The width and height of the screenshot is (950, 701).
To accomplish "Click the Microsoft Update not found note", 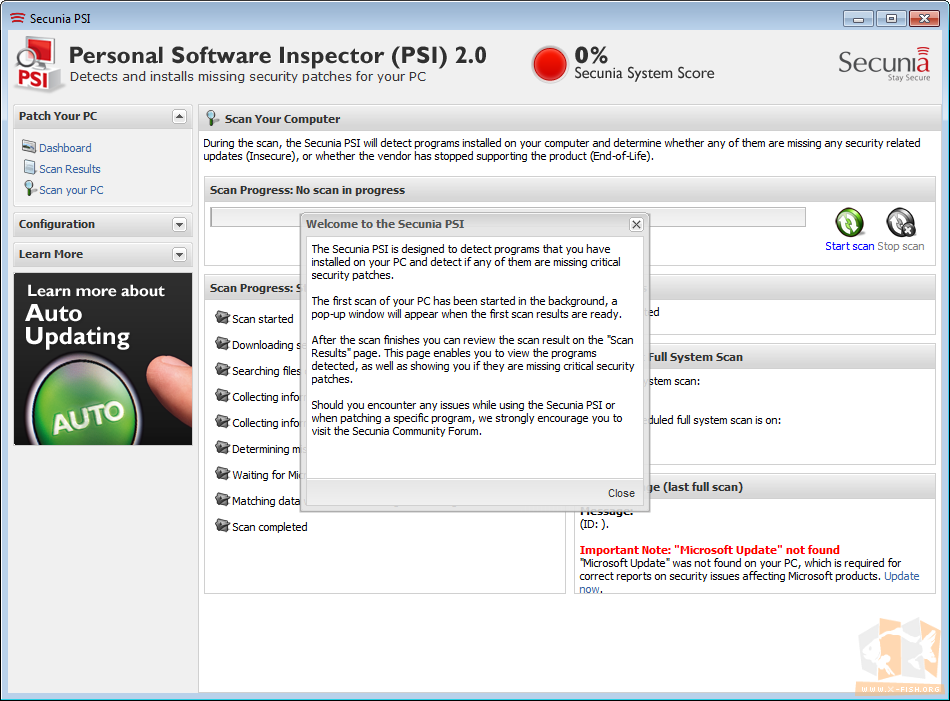I will tap(709, 550).
